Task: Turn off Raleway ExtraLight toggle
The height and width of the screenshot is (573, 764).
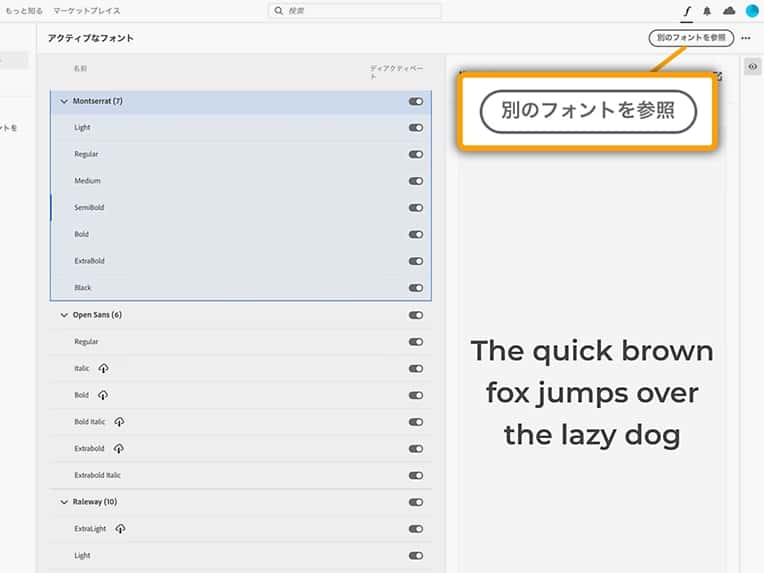Action: (x=416, y=529)
